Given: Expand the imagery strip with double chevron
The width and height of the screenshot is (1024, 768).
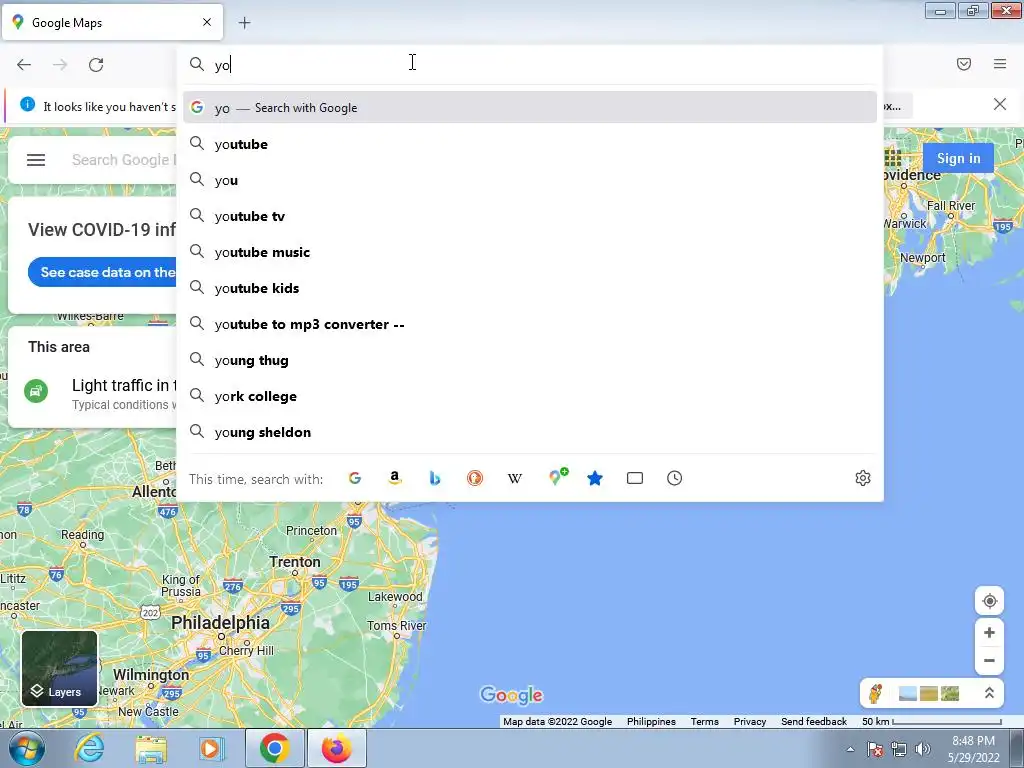Looking at the screenshot, I should [989, 693].
